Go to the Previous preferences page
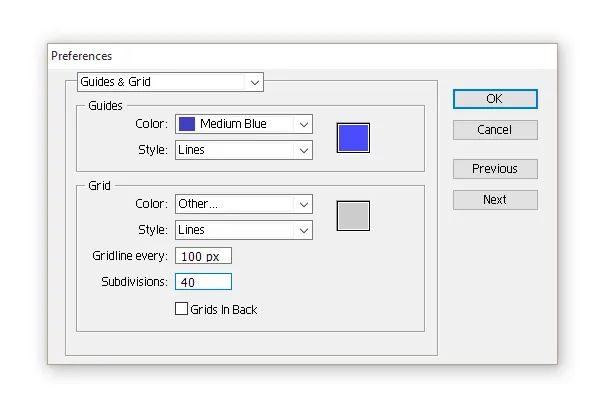Viewport: 600px width, 414px height. 495,169
